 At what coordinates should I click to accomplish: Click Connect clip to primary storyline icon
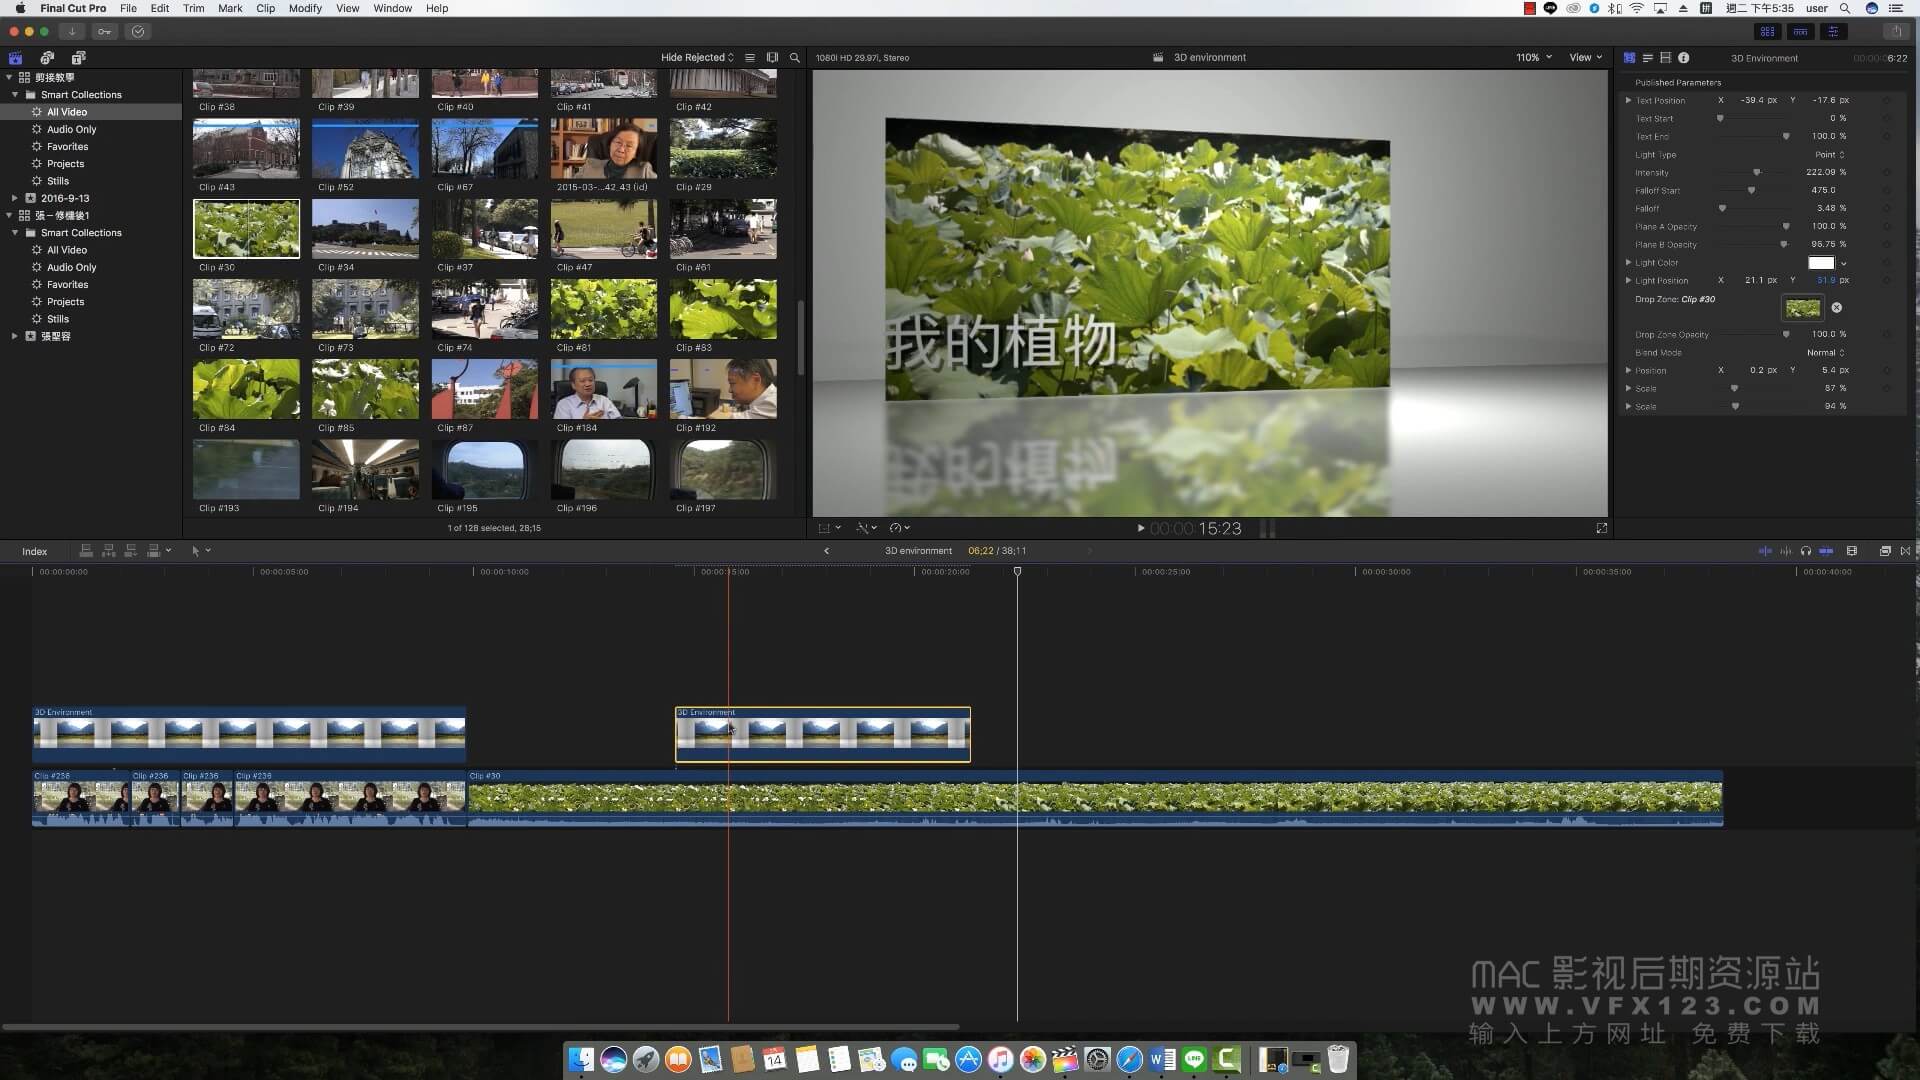coord(86,551)
